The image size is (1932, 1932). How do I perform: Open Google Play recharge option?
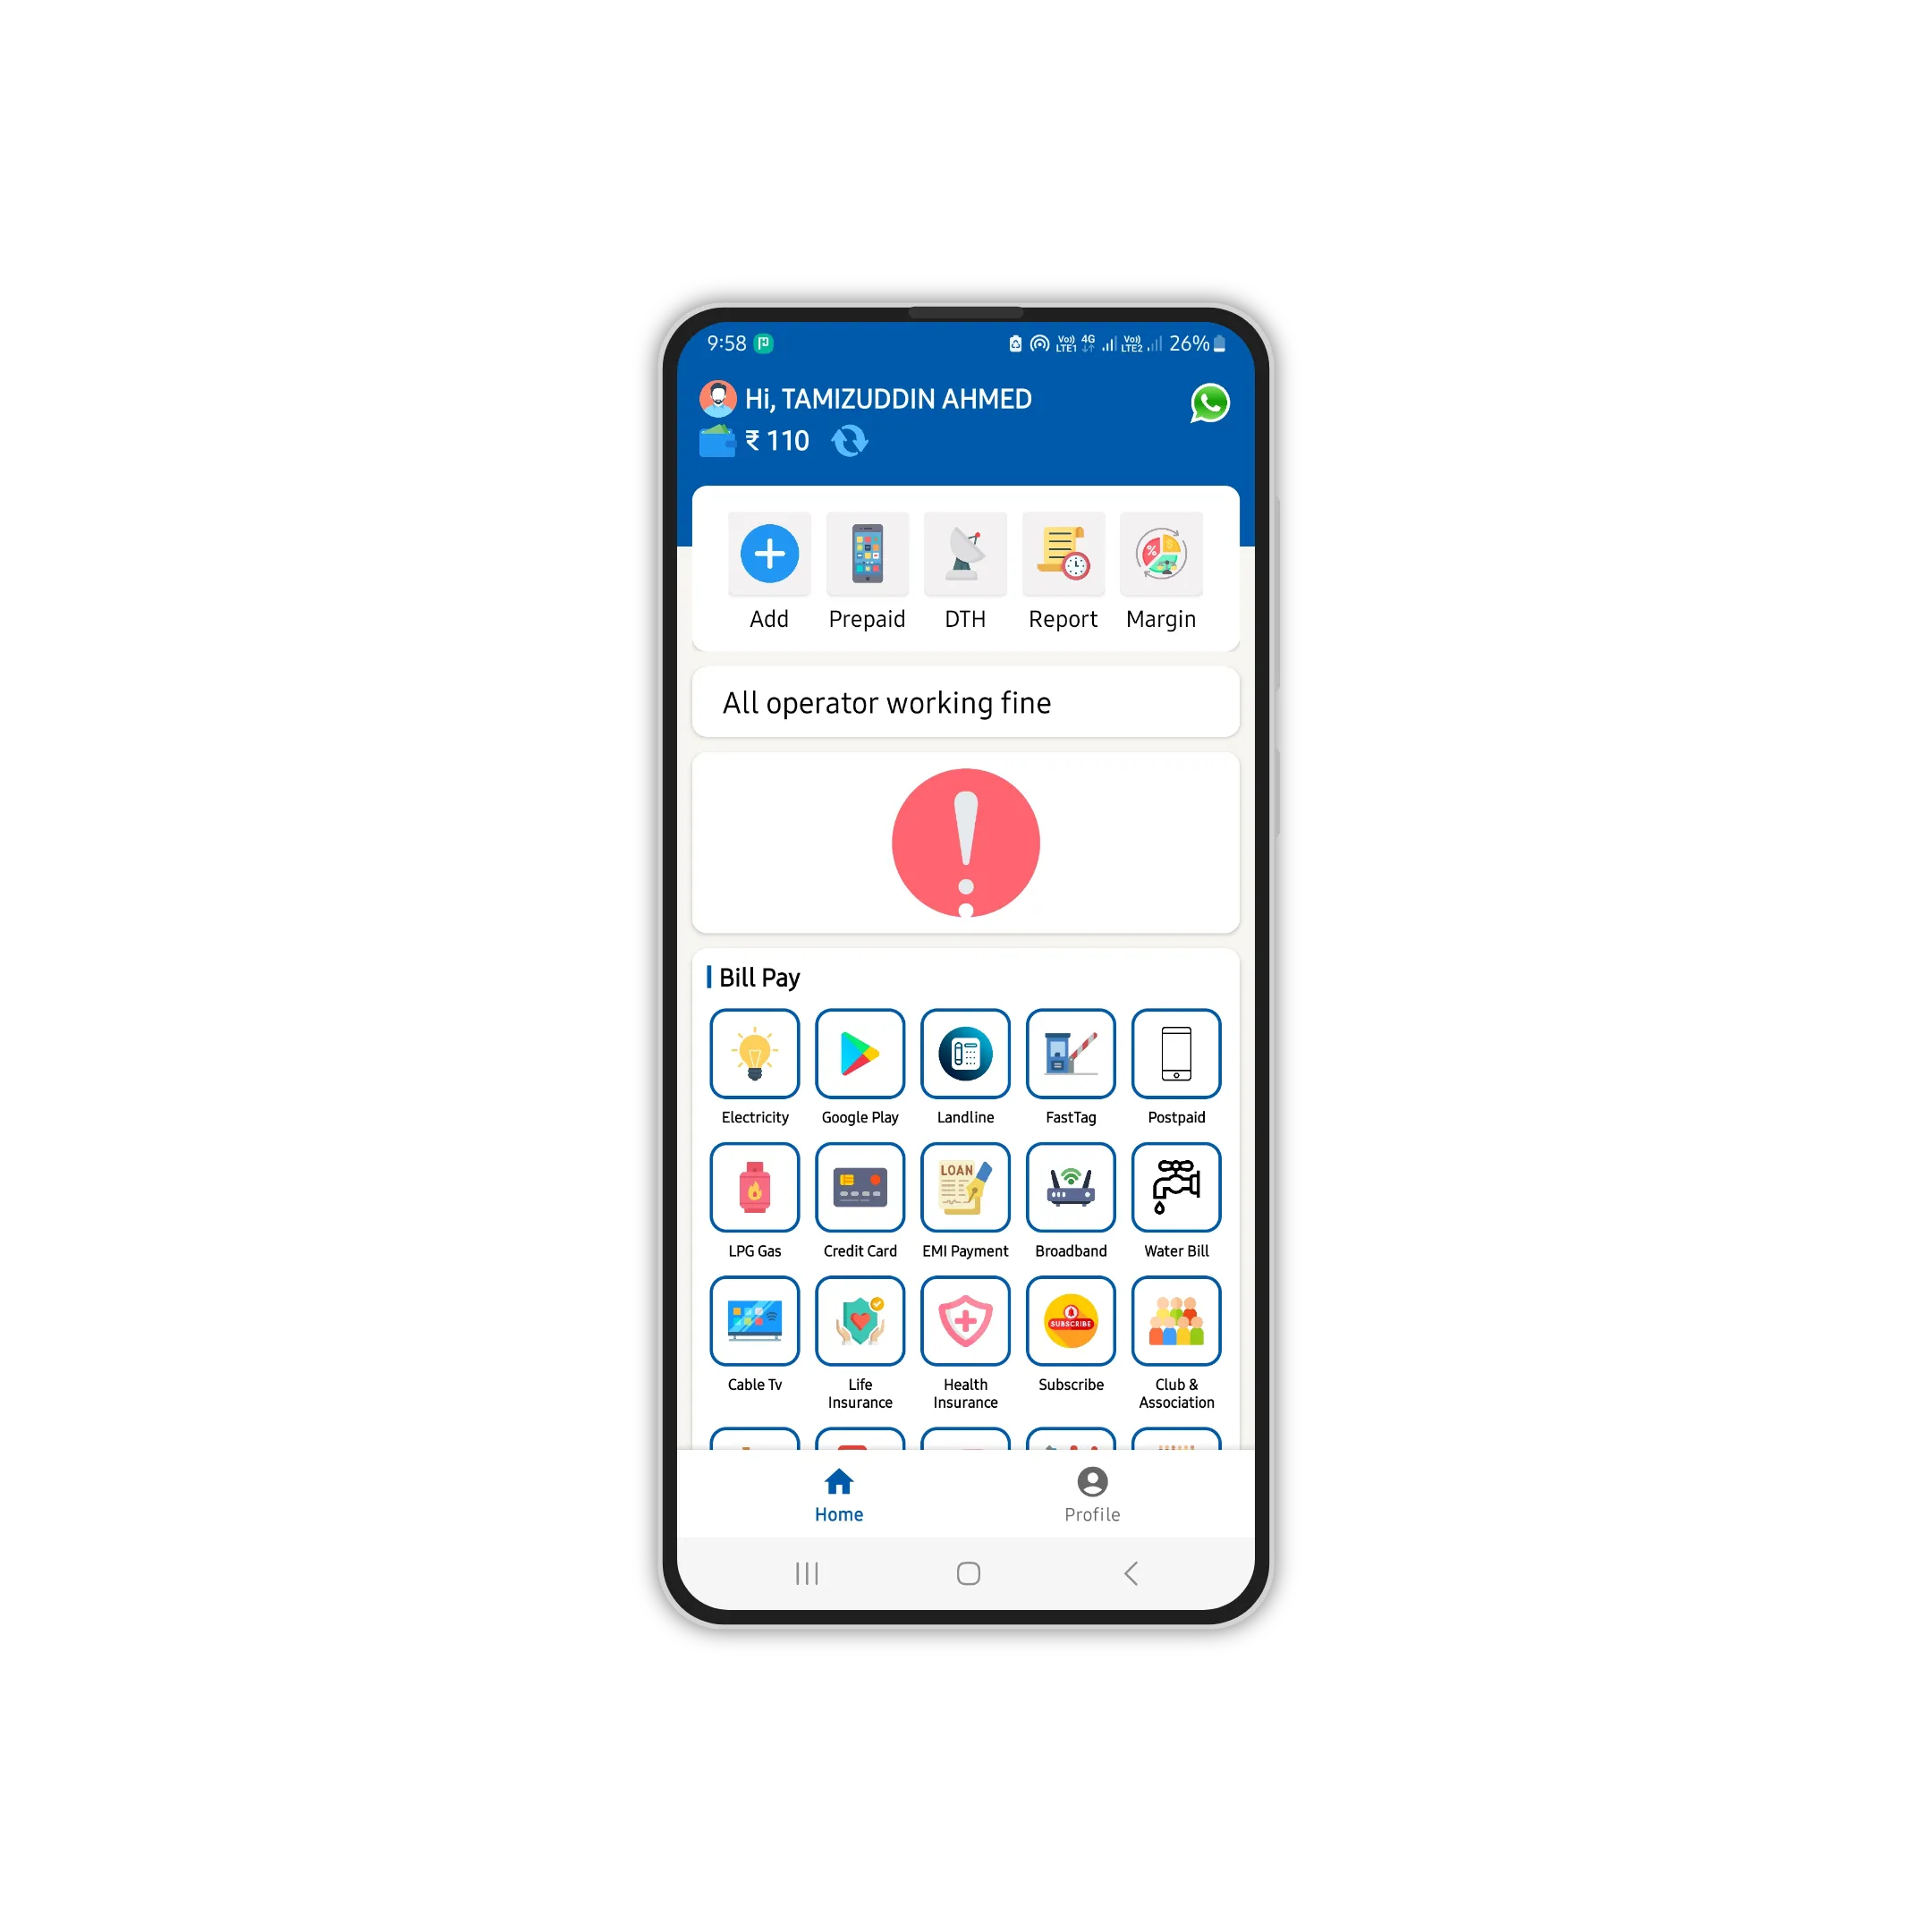click(x=860, y=1063)
